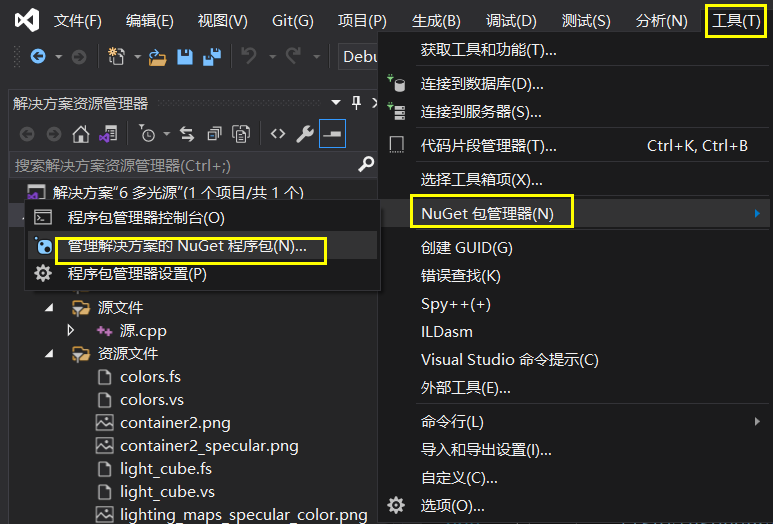Expand the 源.cpp file node
This screenshot has height=524, width=773.
point(70,330)
